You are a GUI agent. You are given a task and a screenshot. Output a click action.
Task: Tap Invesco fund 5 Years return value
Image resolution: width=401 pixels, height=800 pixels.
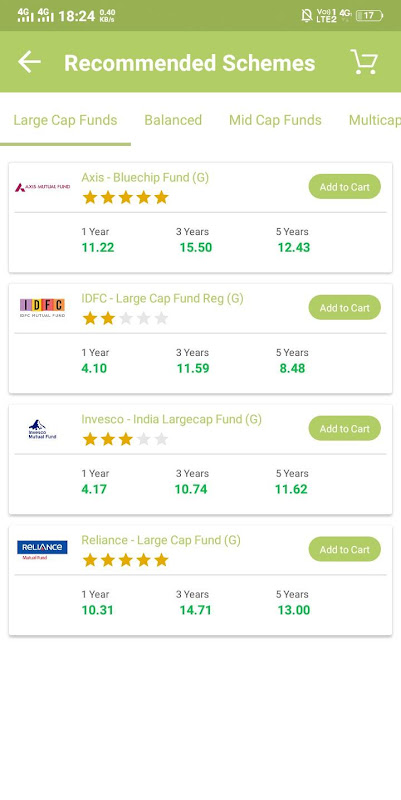coord(291,489)
